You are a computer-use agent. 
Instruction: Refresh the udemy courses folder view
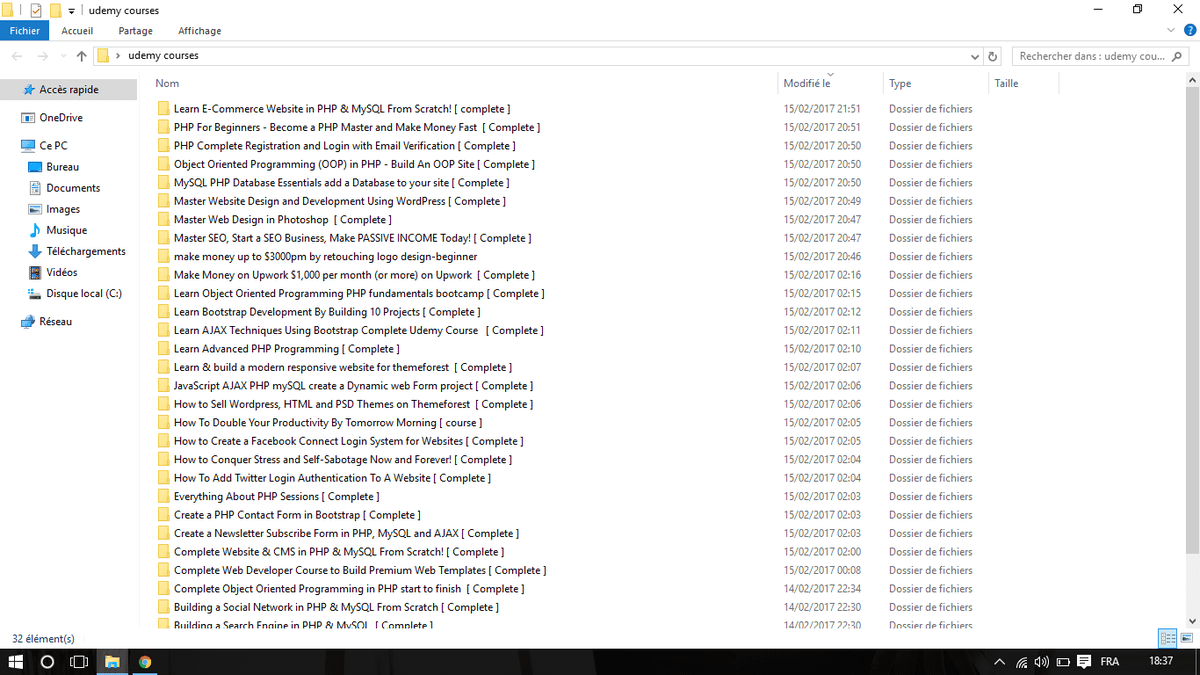click(x=993, y=56)
